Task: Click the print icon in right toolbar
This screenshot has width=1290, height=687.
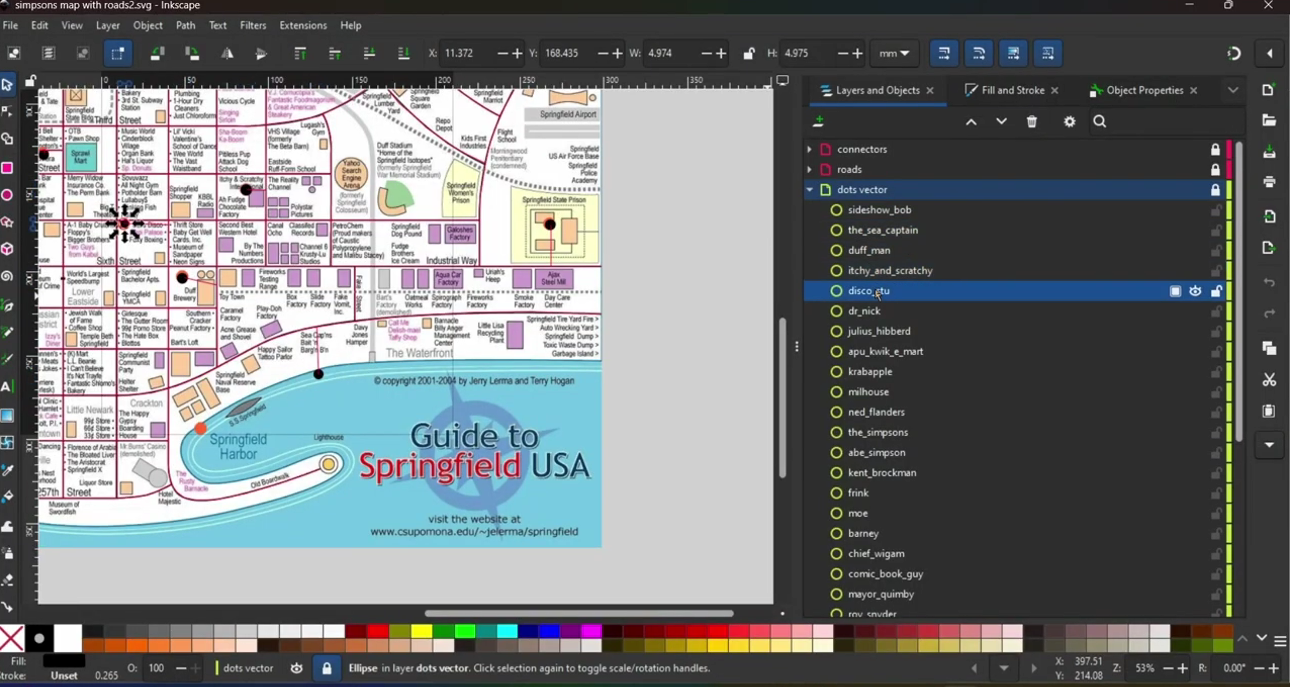Action: coord(1269,183)
